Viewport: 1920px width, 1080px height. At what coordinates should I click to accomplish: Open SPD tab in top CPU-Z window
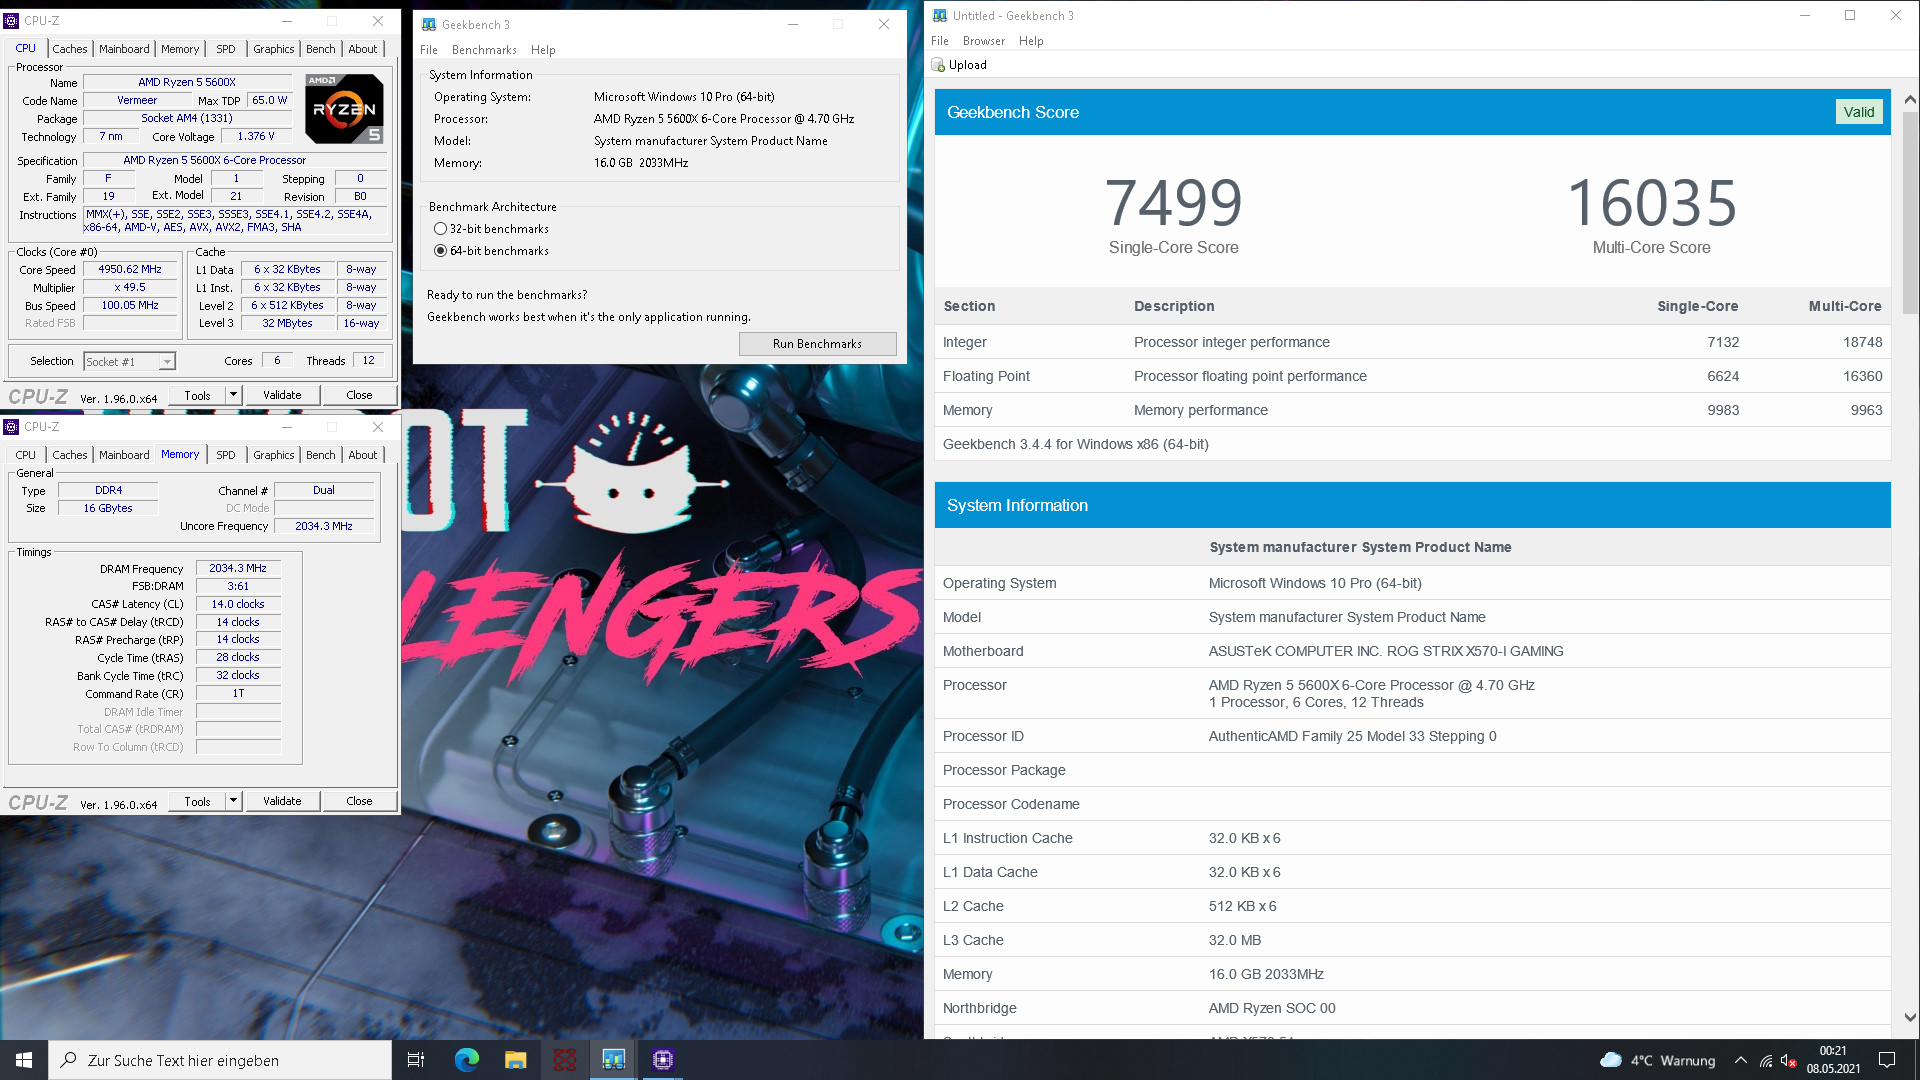[226, 49]
